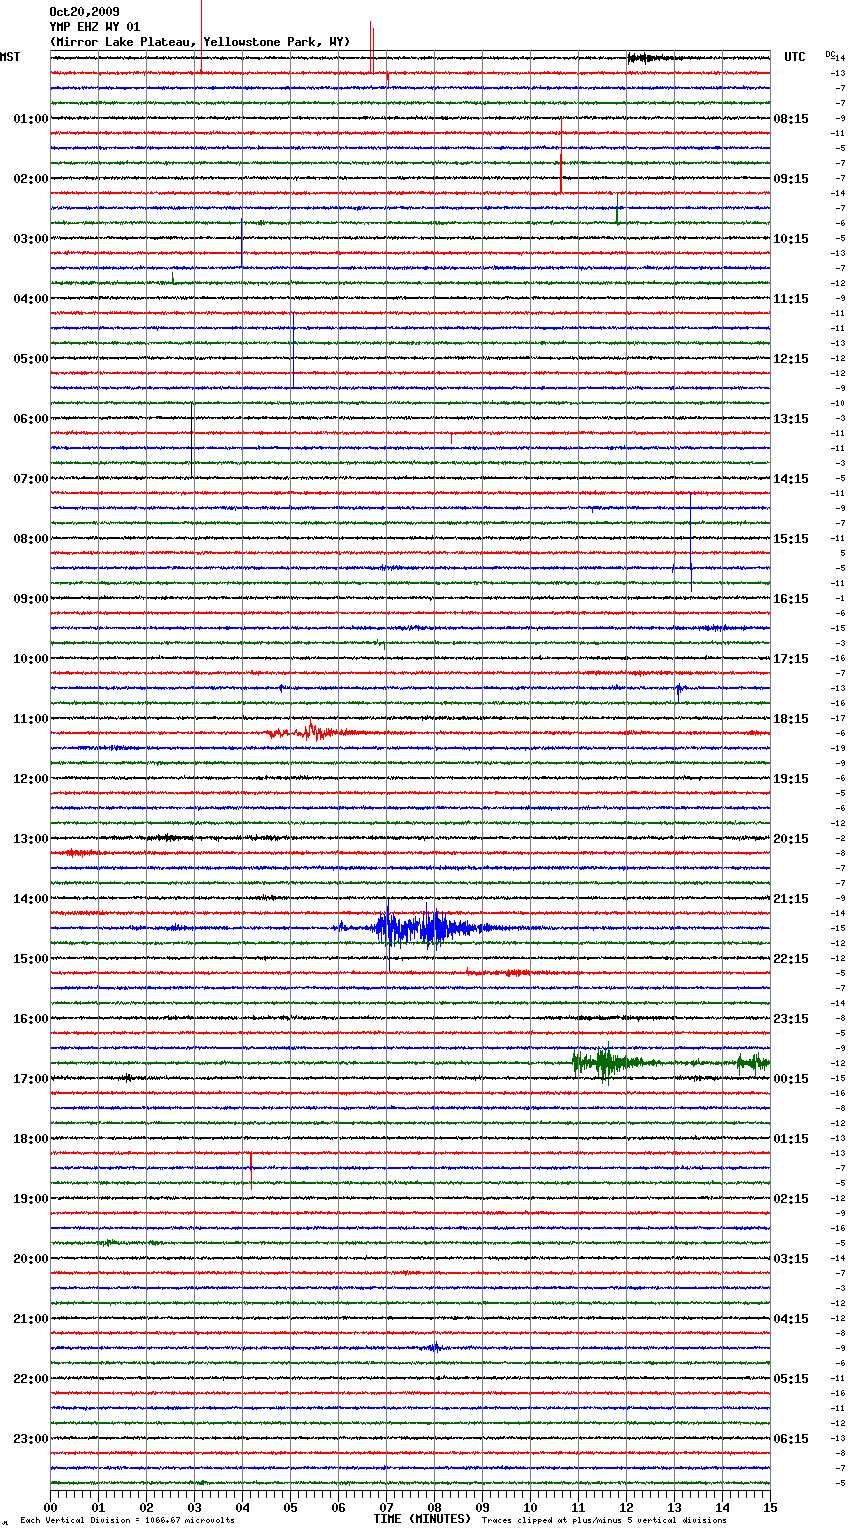The image size is (850, 1534).
Task: Click the 'MST' time zone label
Action: click(10, 57)
